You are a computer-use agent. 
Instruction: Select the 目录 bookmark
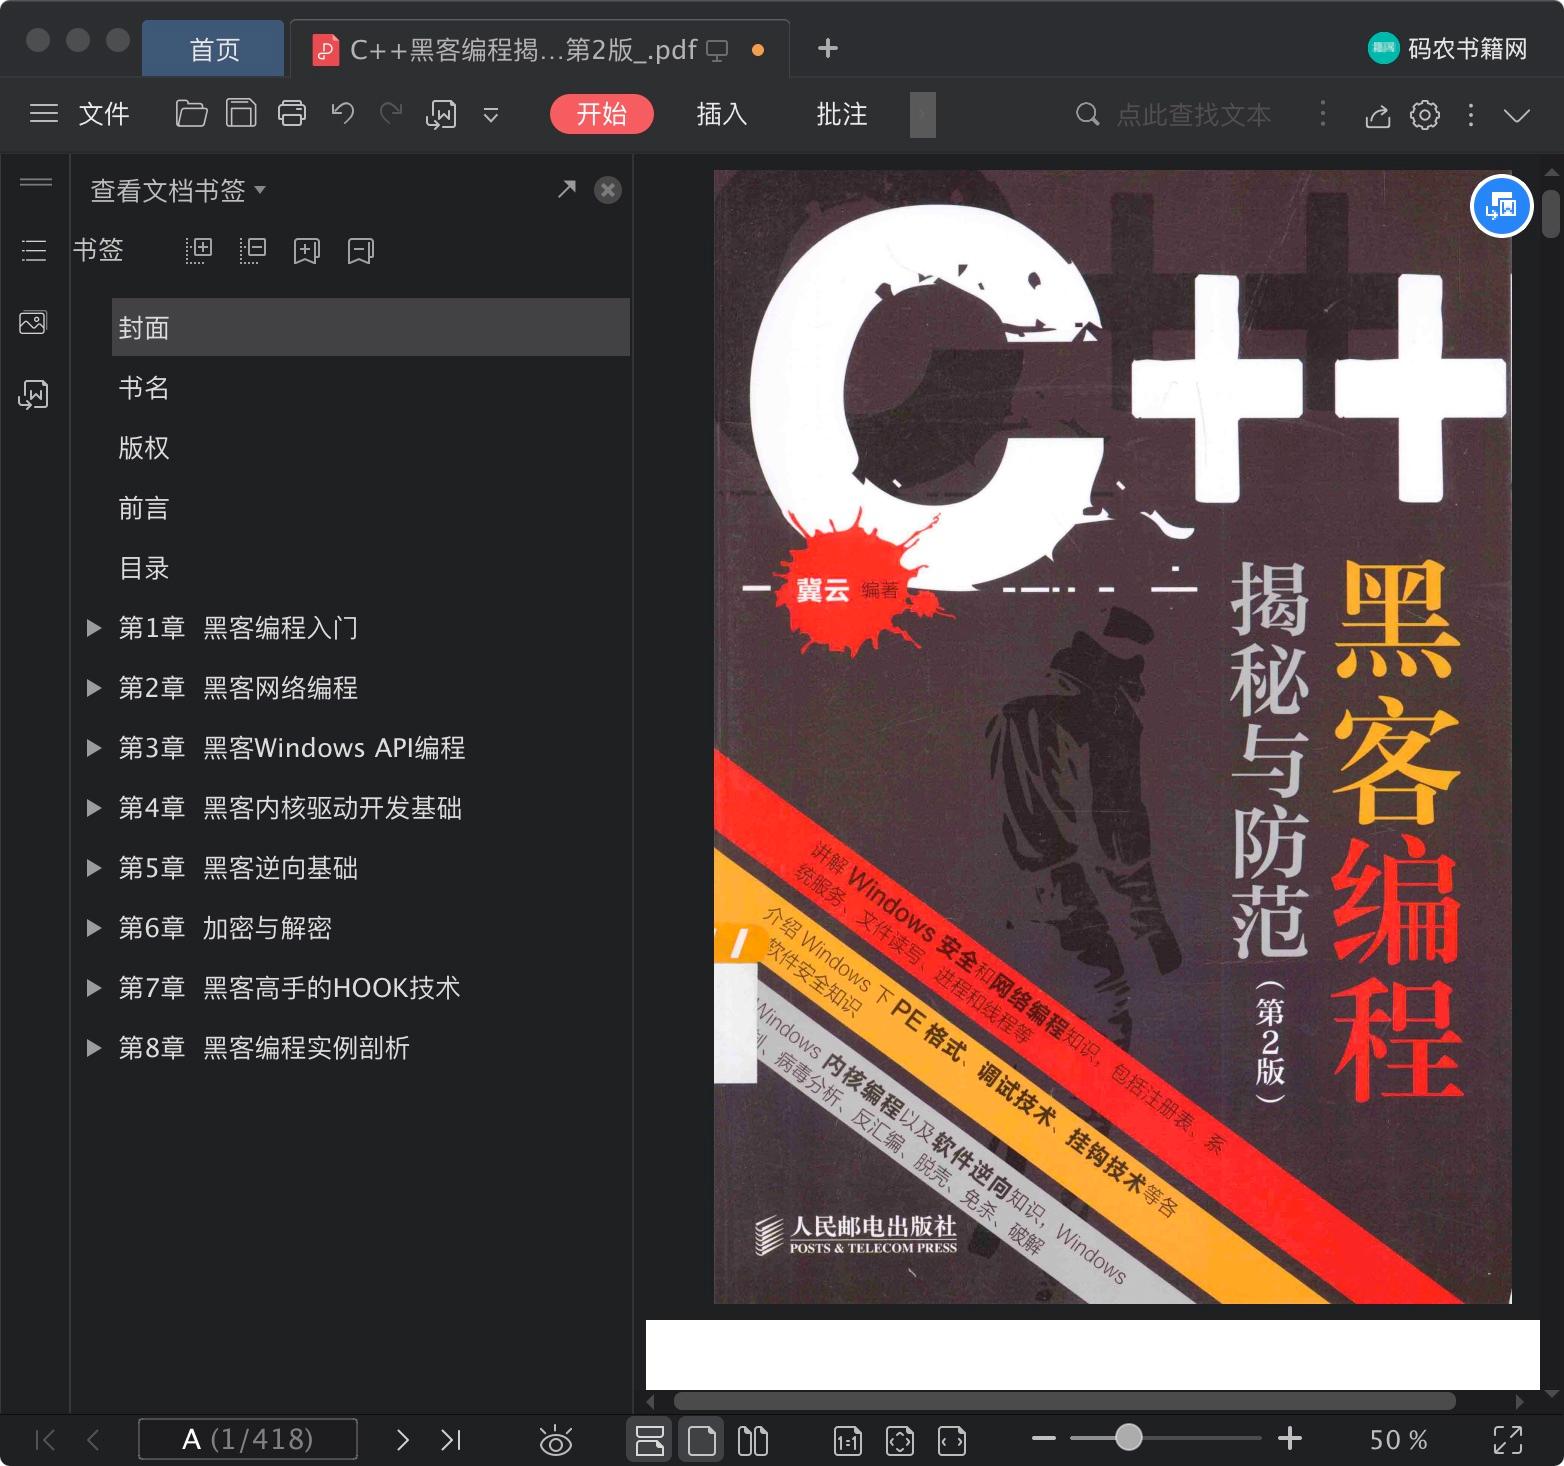[144, 568]
